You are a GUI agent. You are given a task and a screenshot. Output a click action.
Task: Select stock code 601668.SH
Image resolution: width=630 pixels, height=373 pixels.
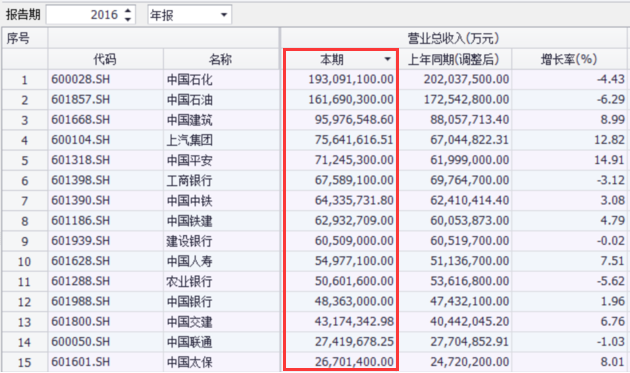click(x=80, y=119)
